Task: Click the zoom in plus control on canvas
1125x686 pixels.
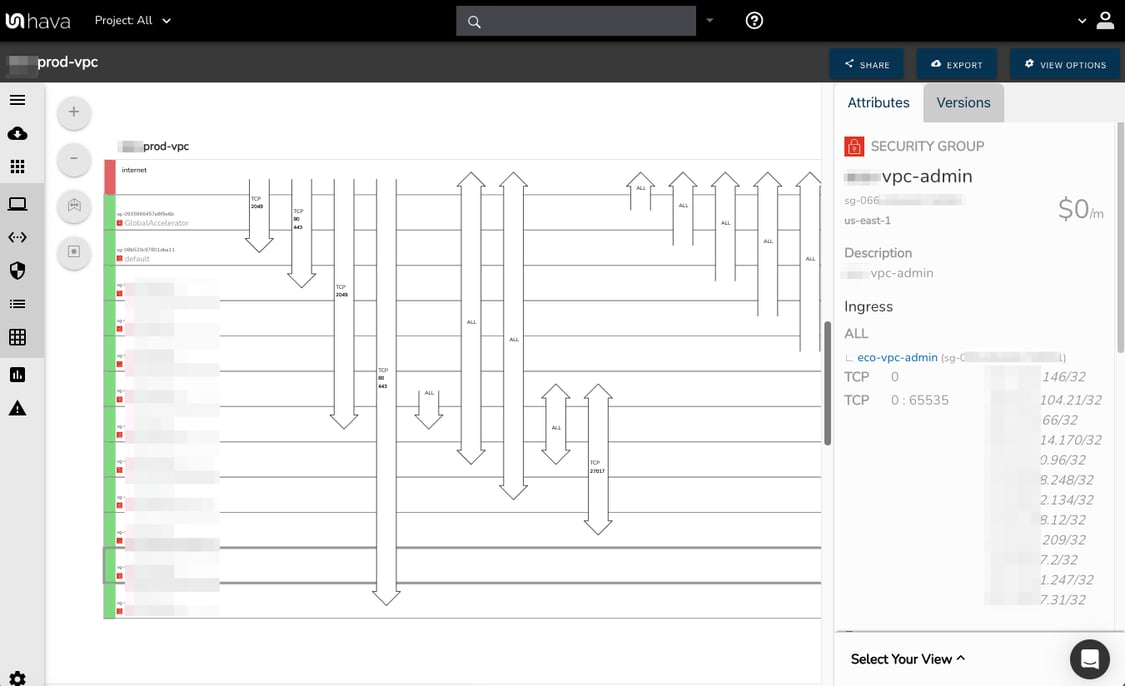Action: coord(73,112)
